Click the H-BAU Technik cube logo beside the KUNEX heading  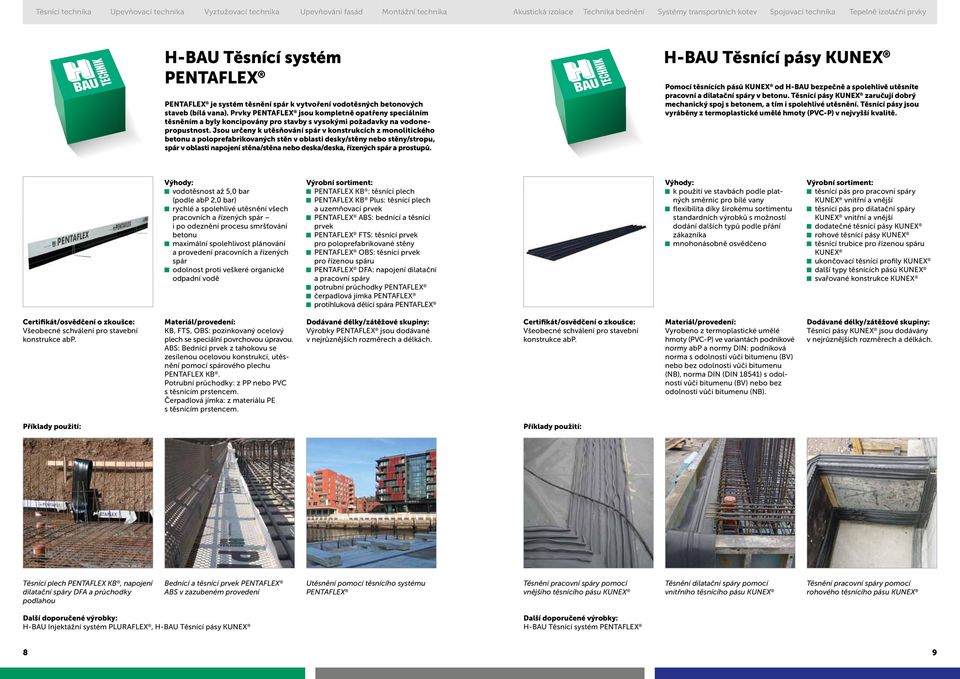[x=588, y=96]
